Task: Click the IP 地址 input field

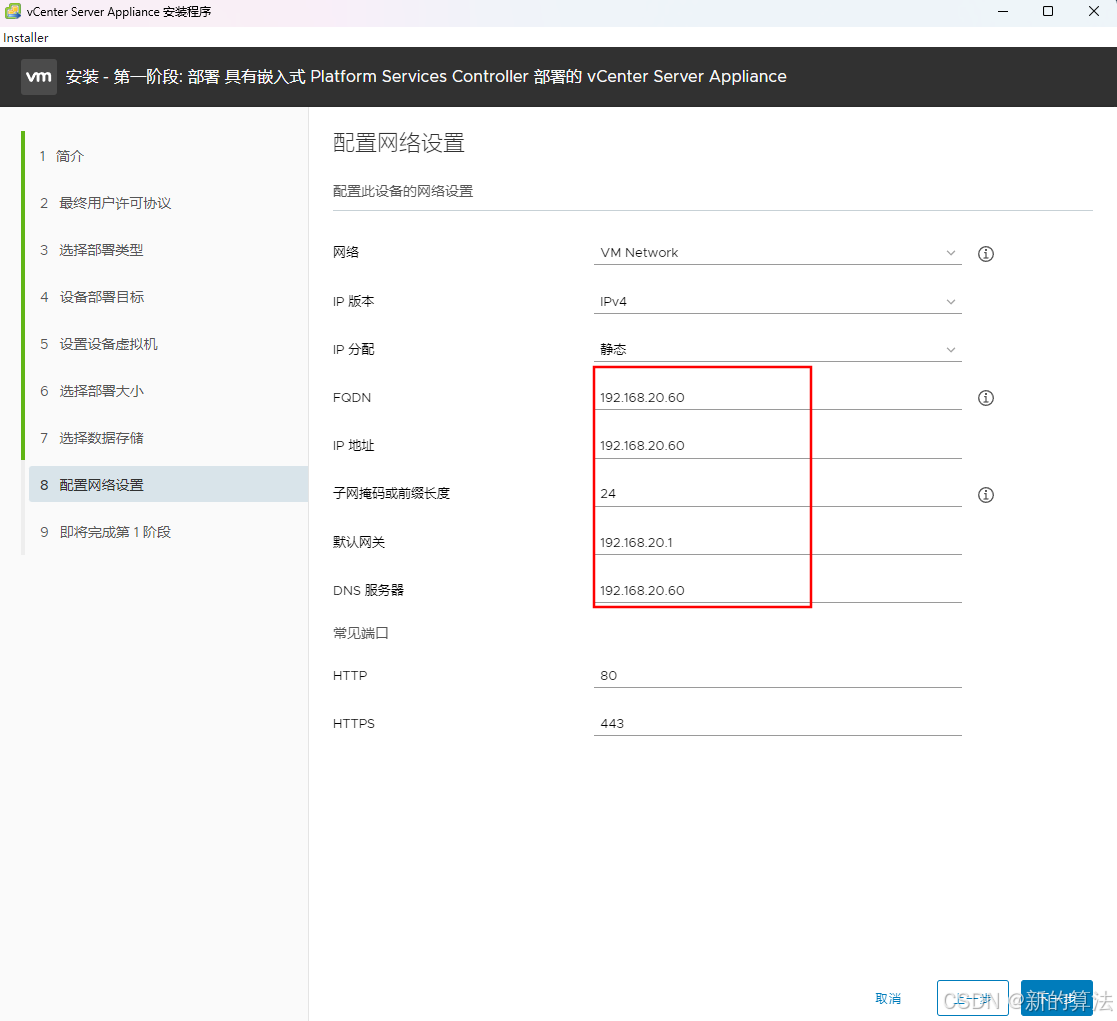Action: point(777,445)
